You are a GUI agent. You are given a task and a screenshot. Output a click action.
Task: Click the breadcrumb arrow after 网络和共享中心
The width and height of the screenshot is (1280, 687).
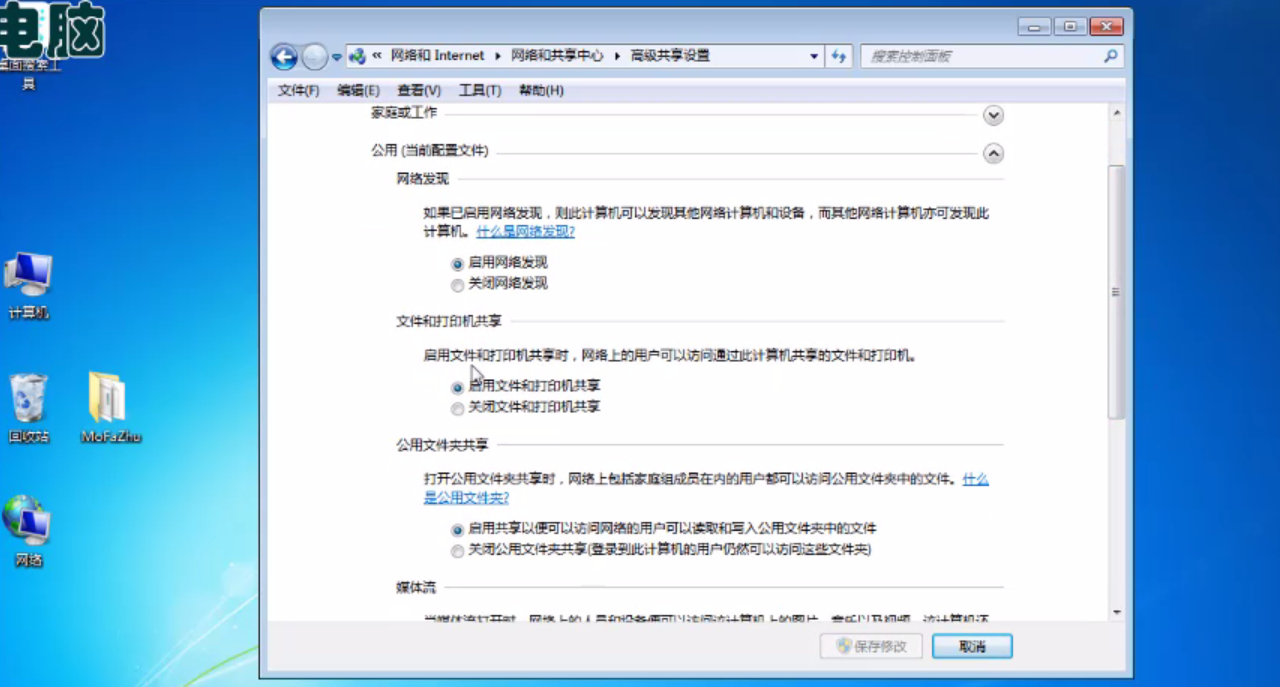(617, 56)
